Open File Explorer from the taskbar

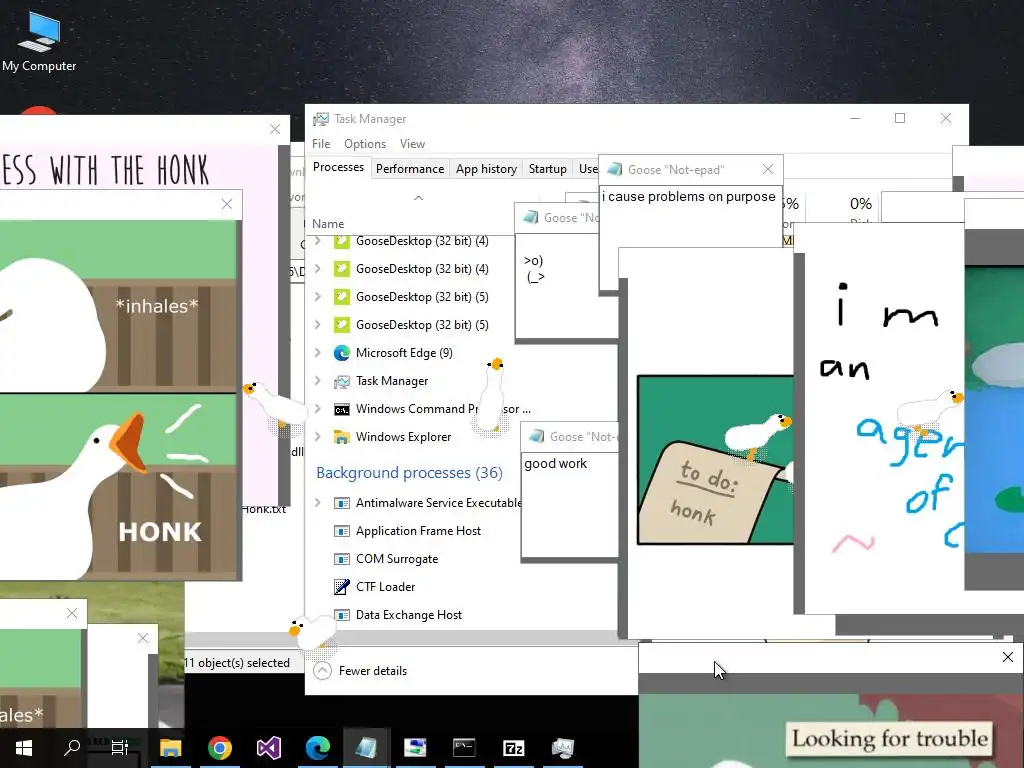pos(170,748)
